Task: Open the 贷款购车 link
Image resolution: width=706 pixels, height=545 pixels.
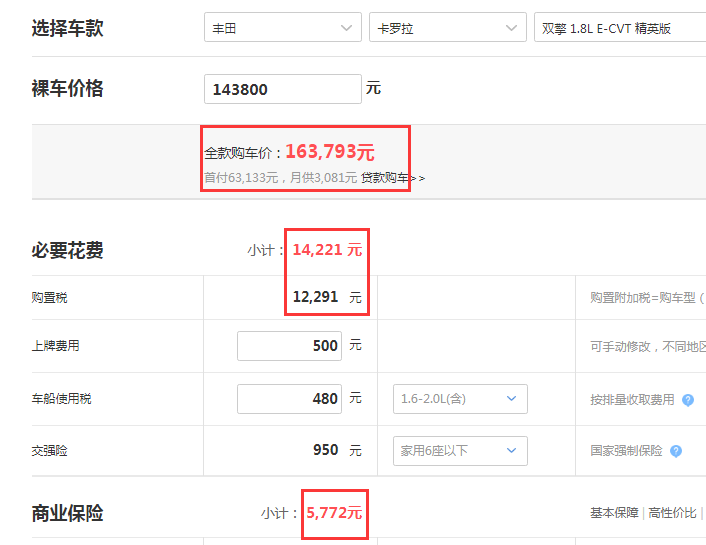Action: pos(393,178)
